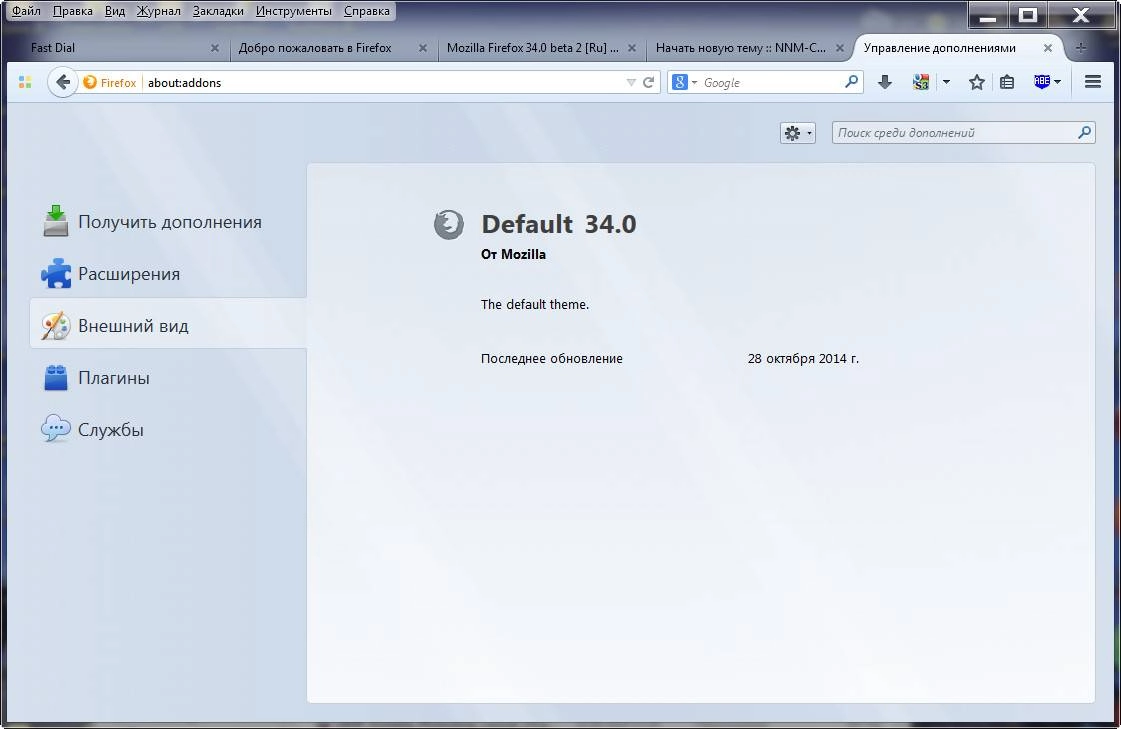Open Расширения category
The height and width of the screenshot is (729, 1121).
click(168, 274)
